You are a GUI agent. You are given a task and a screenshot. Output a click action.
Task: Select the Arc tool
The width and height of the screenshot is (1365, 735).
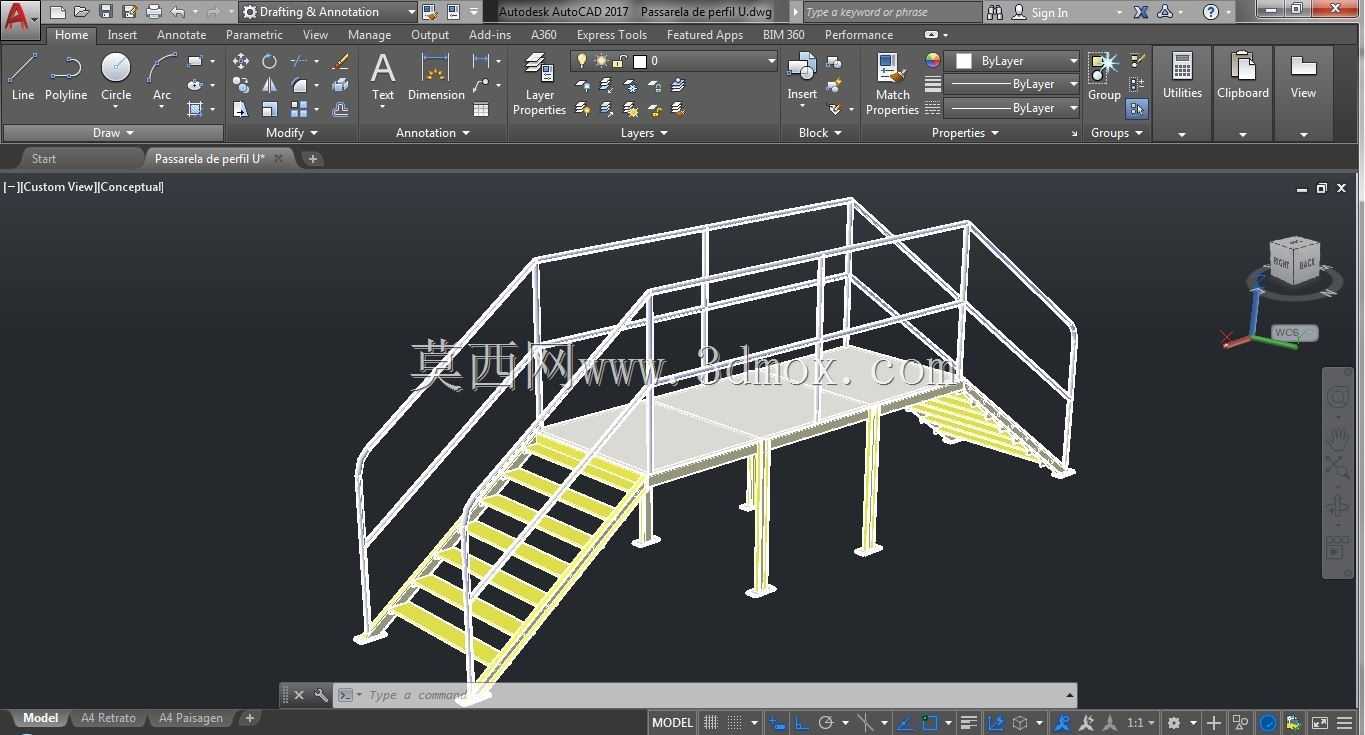162,77
